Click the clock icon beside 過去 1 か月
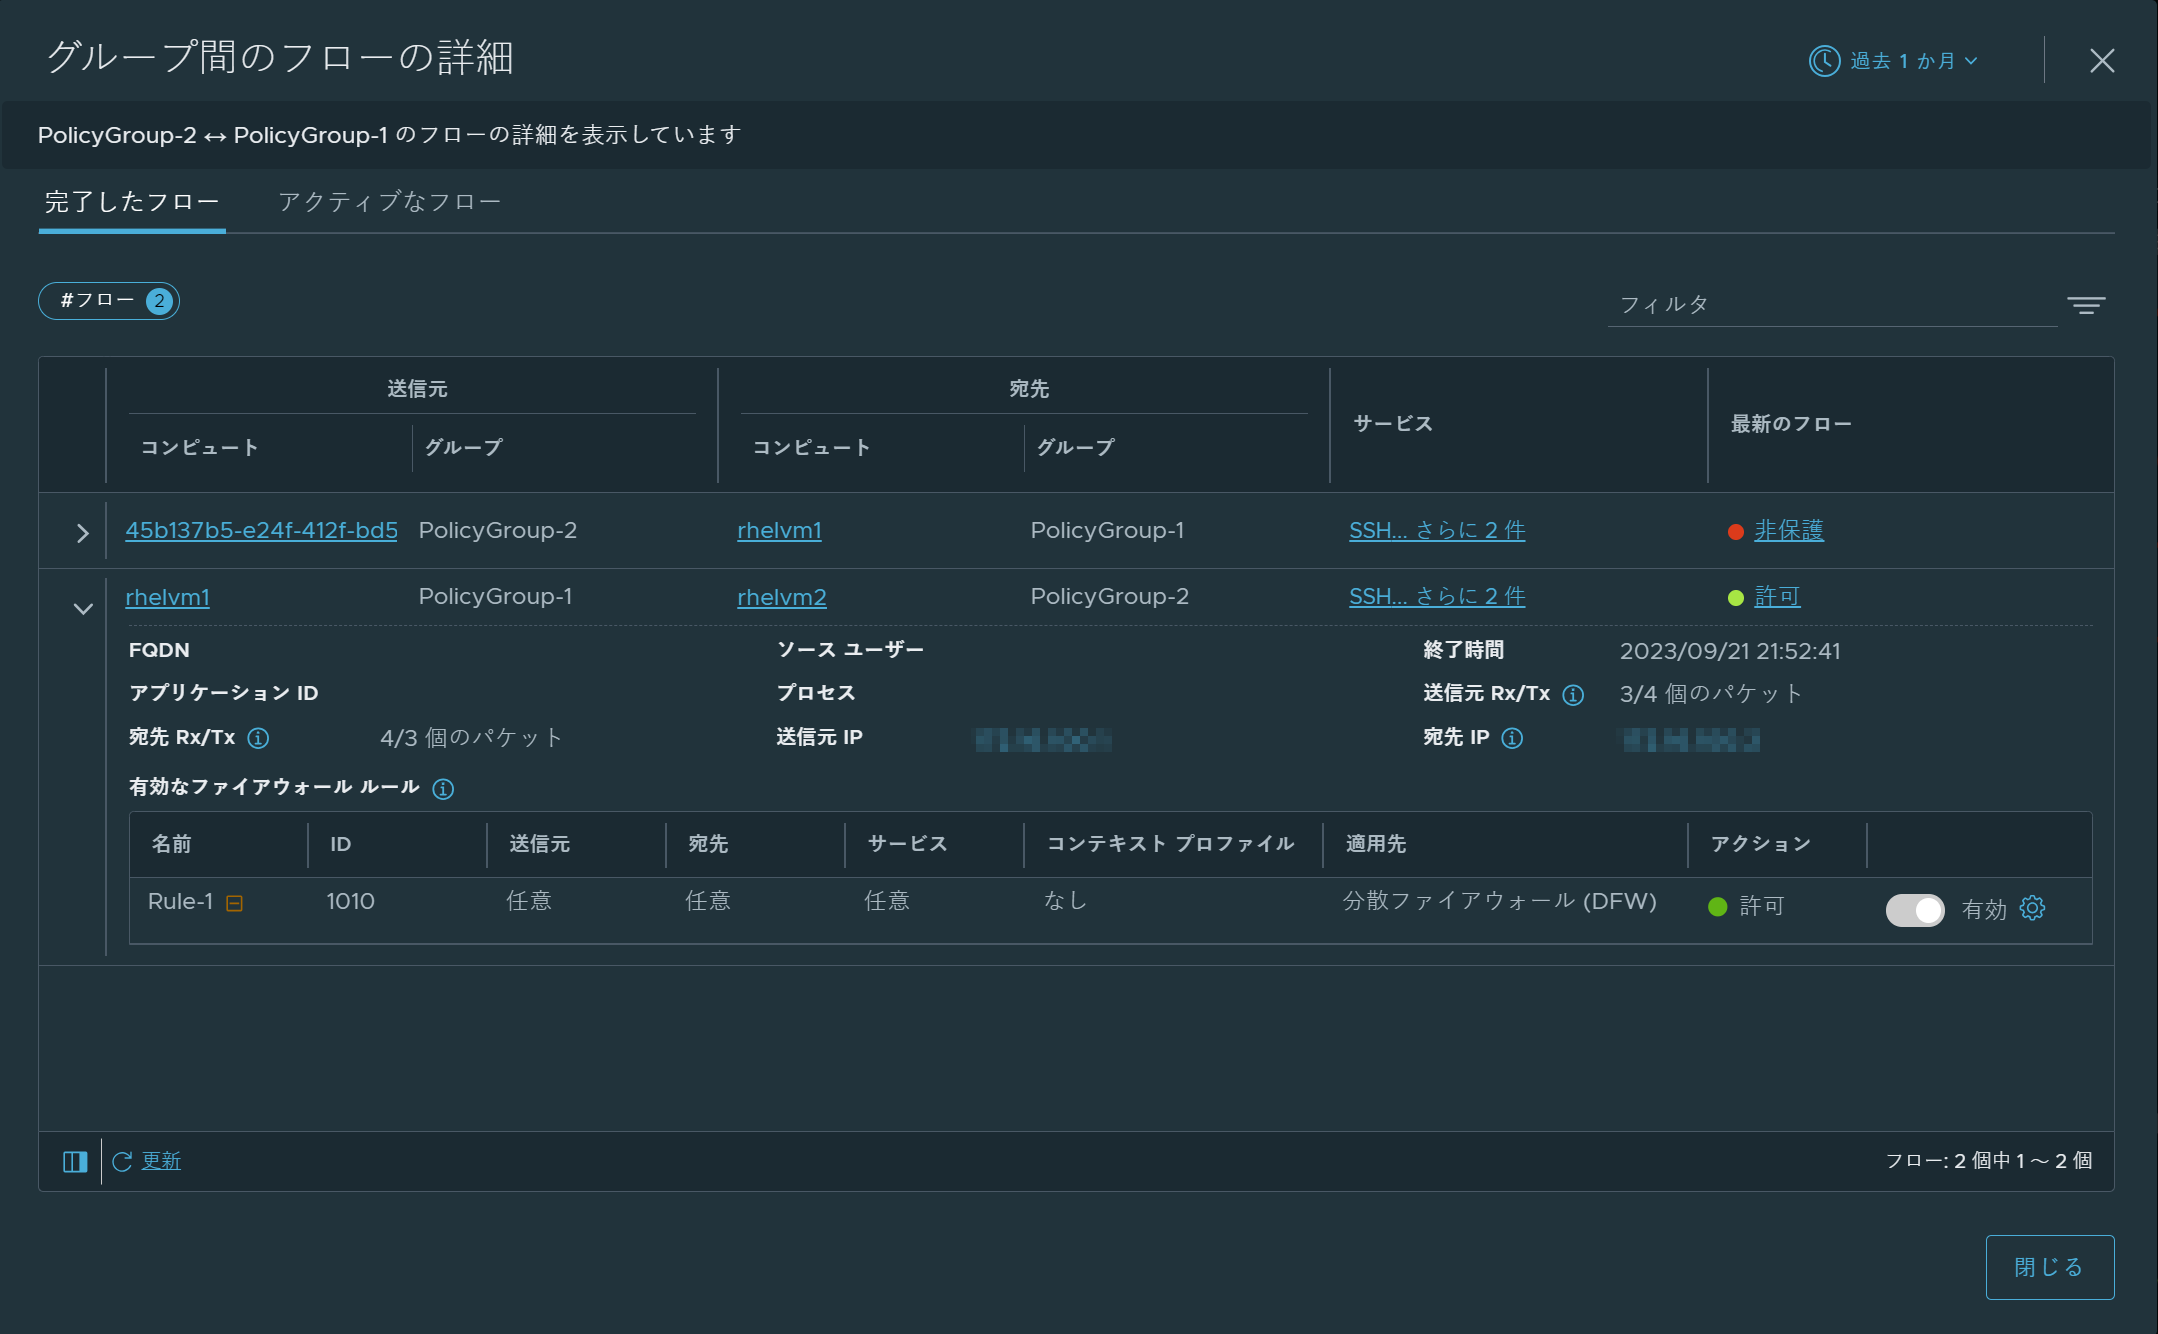The image size is (2158, 1334). (1824, 61)
